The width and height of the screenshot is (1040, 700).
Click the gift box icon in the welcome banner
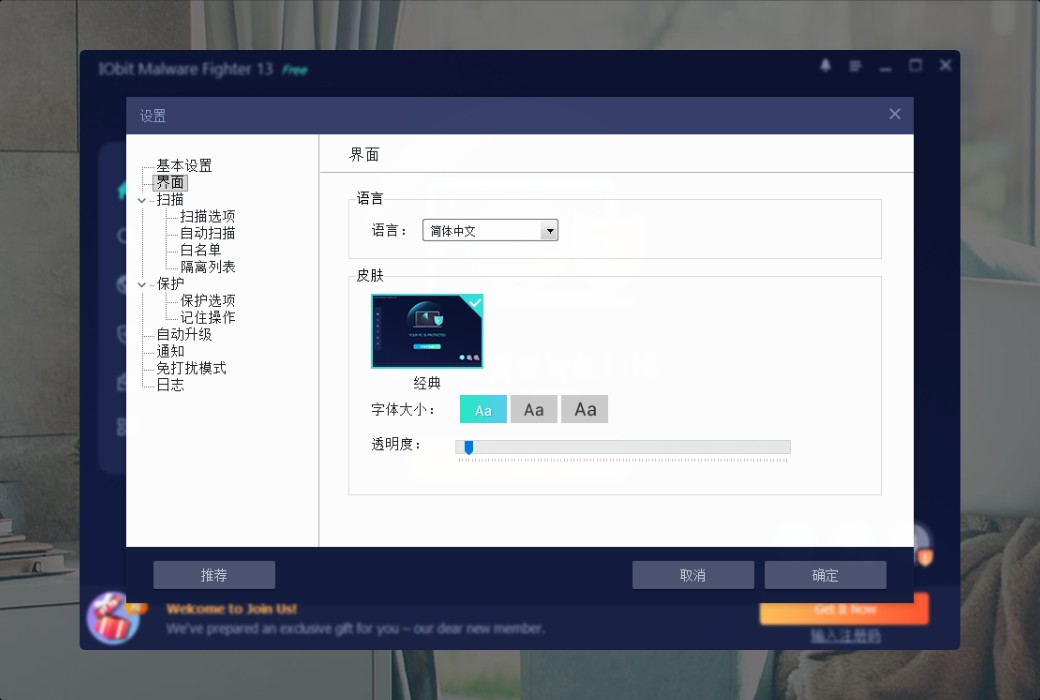(x=112, y=620)
